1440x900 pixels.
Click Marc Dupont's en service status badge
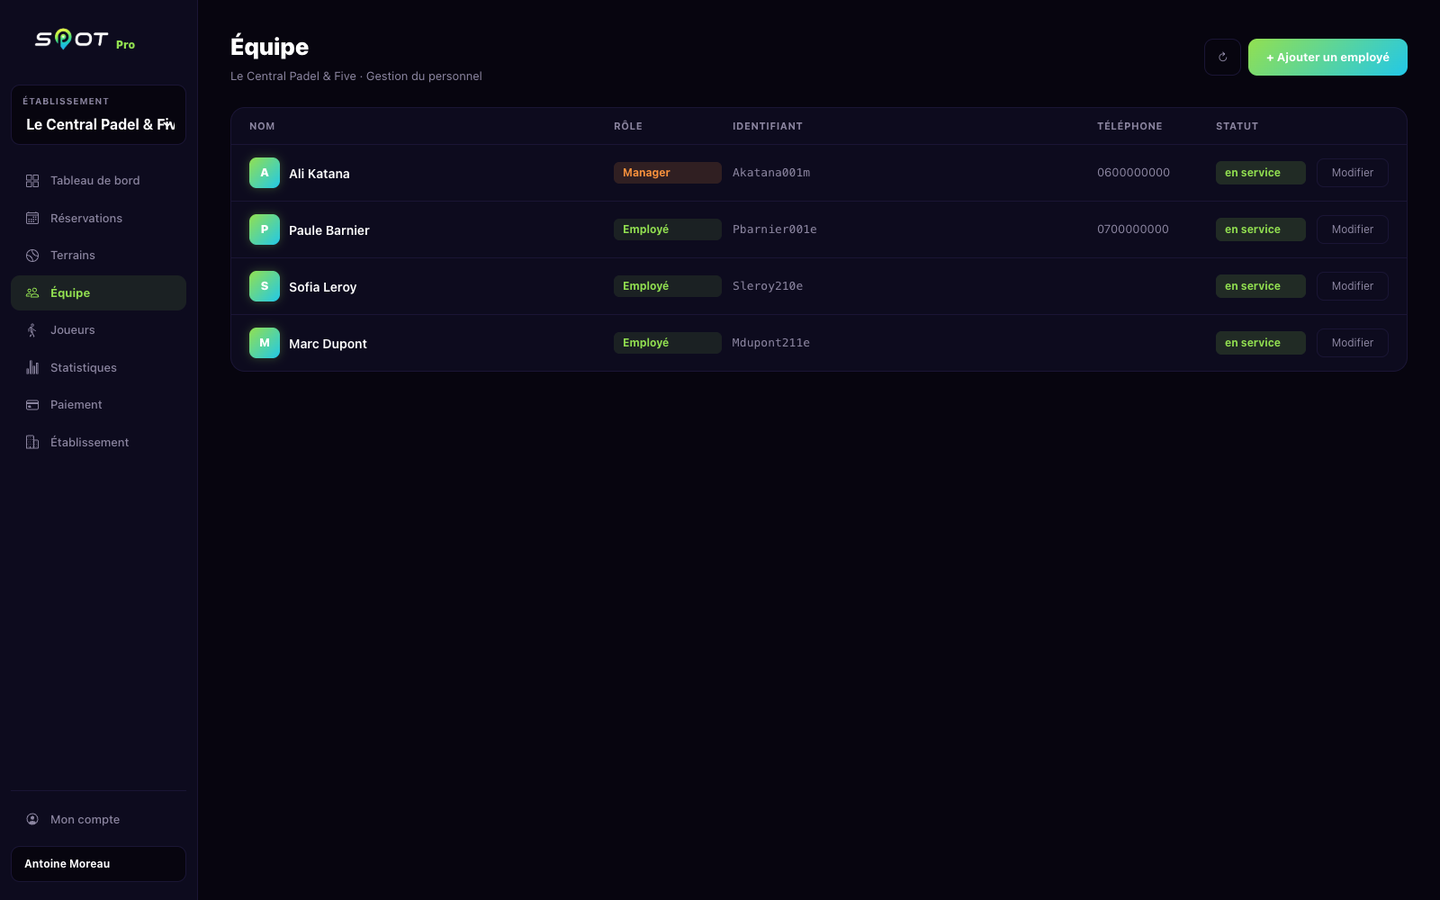point(1260,343)
